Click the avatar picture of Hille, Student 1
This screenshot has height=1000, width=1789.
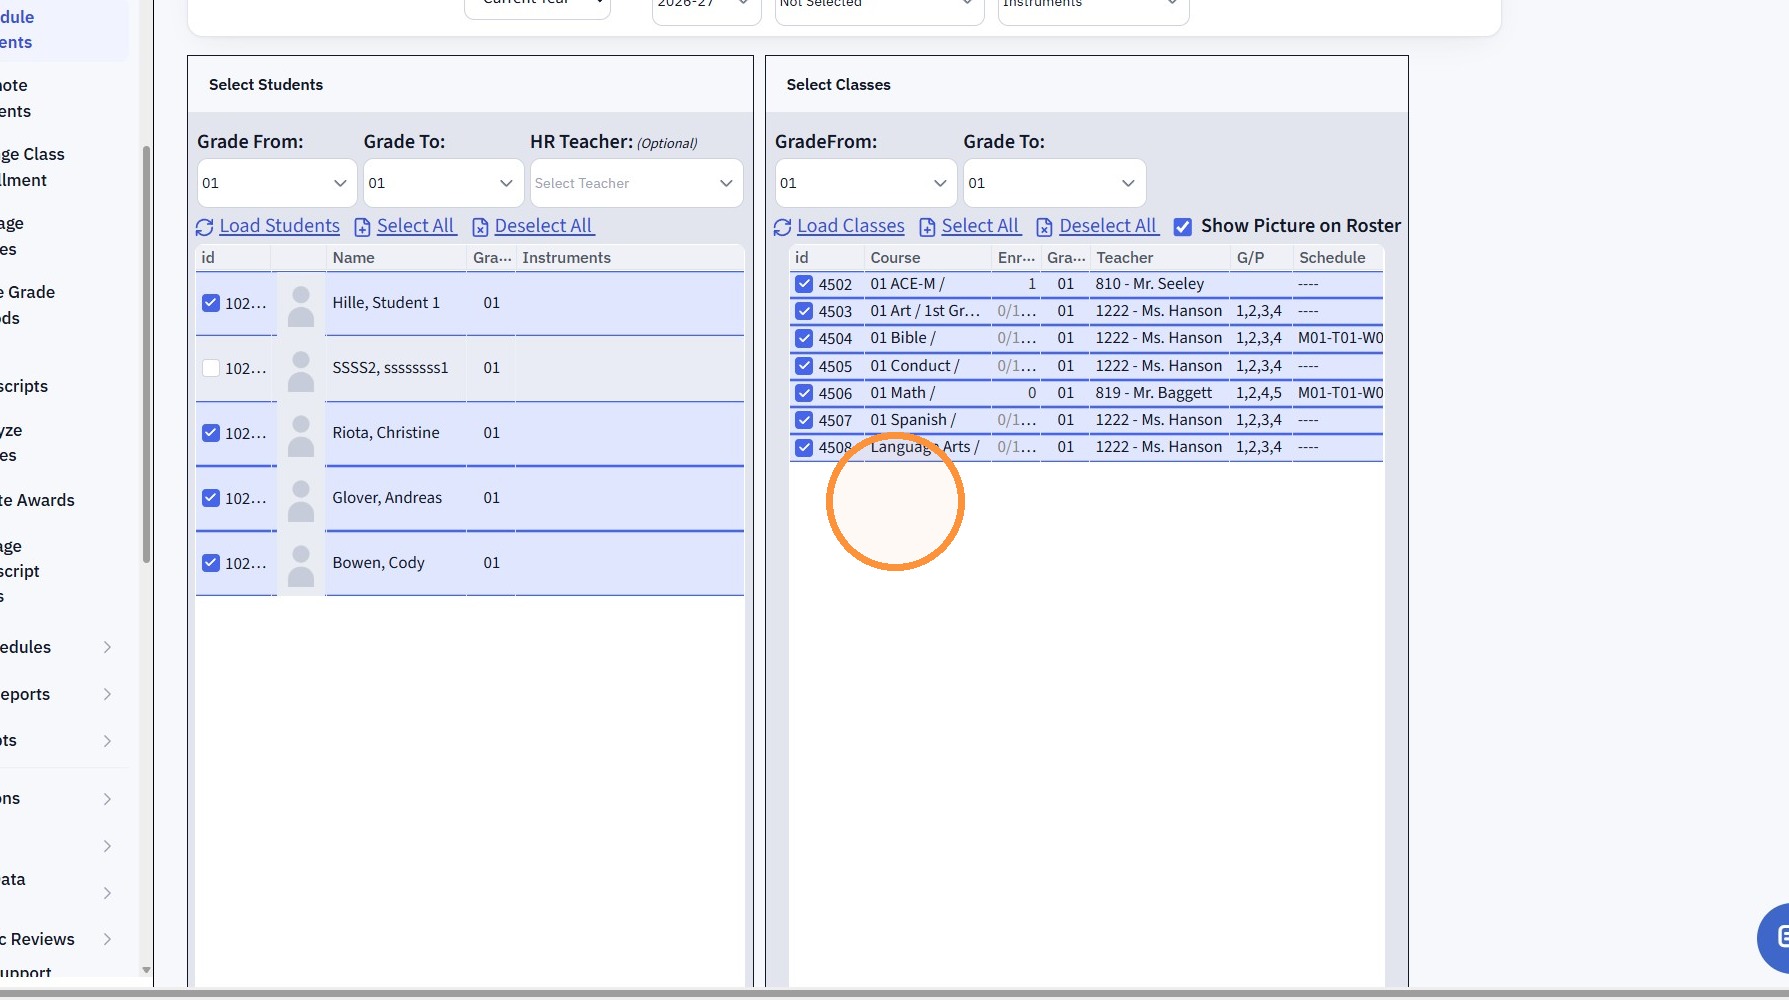click(301, 304)
